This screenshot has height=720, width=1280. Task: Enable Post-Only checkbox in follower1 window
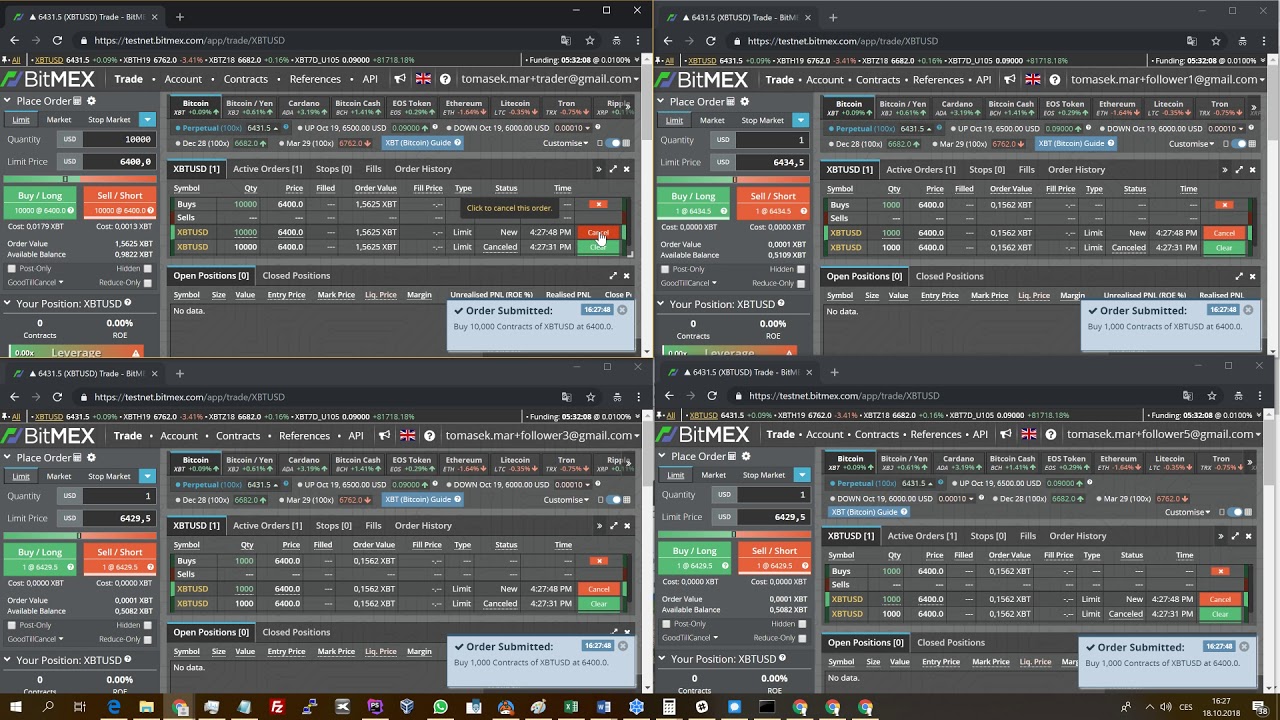pyautogui.click(x=665, y=269)
